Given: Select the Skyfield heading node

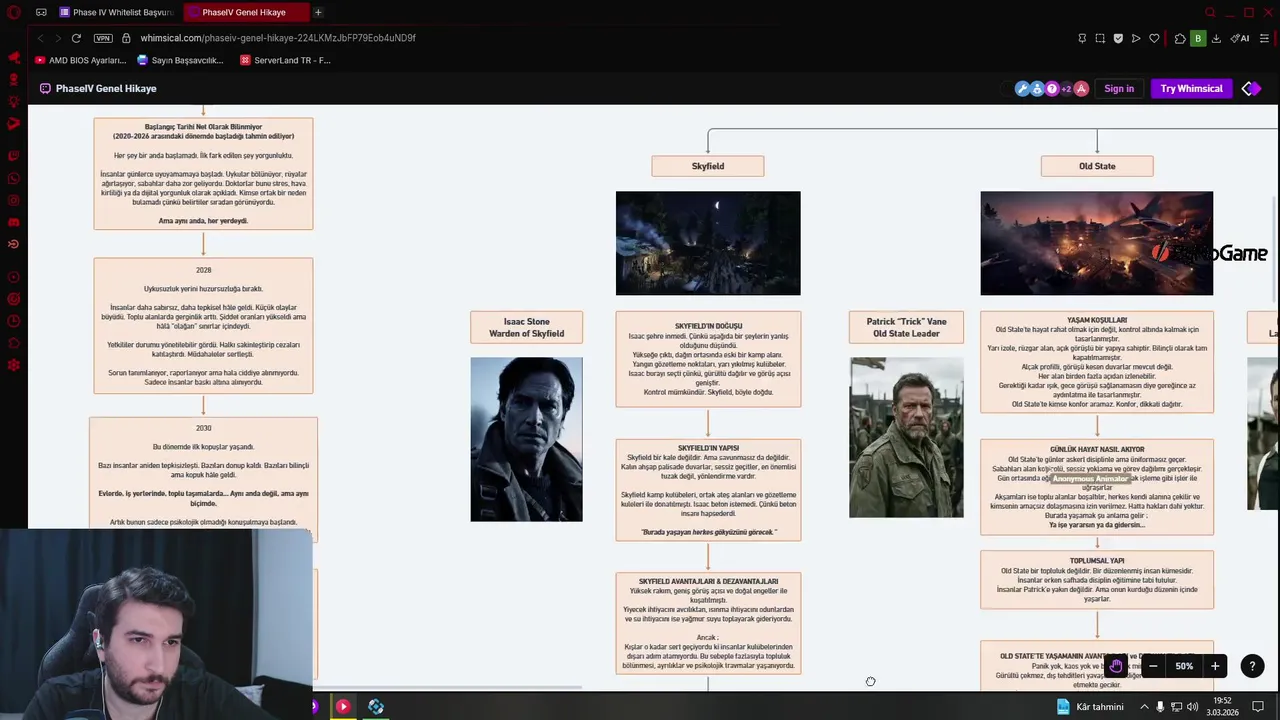Looking at the screenshot, I should pyautogui.click(x=708, y=166).
